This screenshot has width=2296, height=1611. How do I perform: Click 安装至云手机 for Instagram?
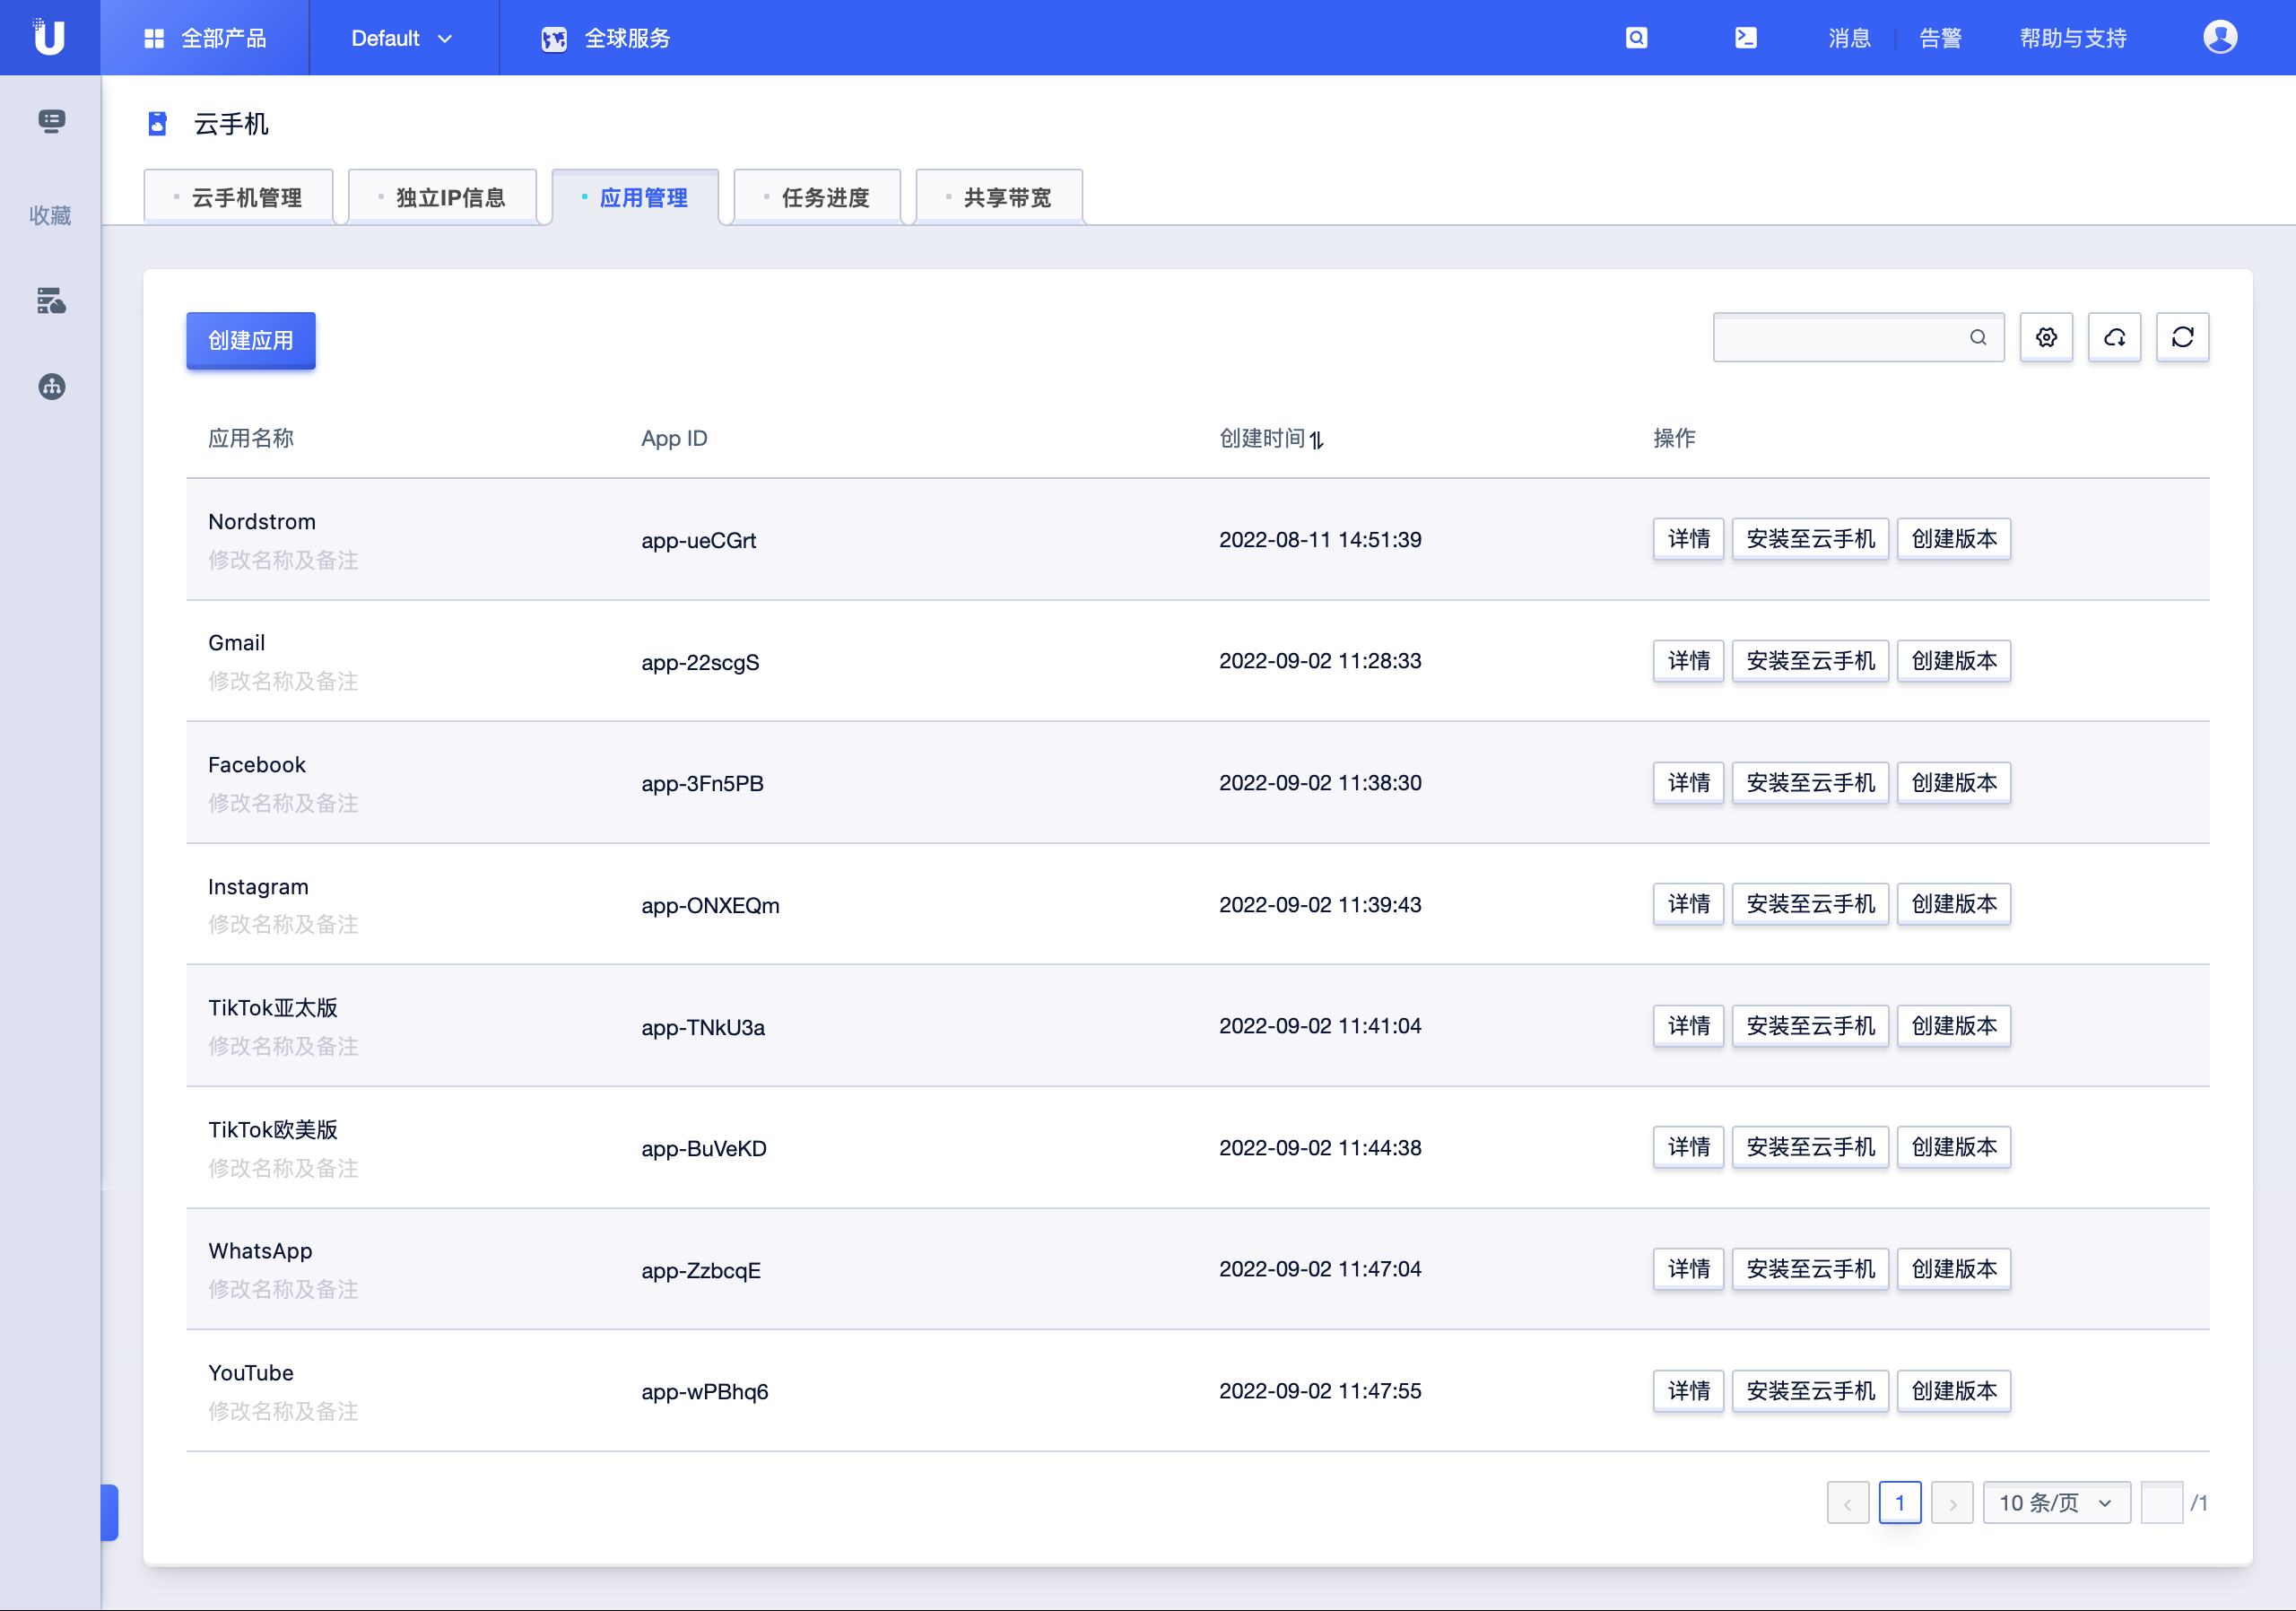tap(1810, 904)
